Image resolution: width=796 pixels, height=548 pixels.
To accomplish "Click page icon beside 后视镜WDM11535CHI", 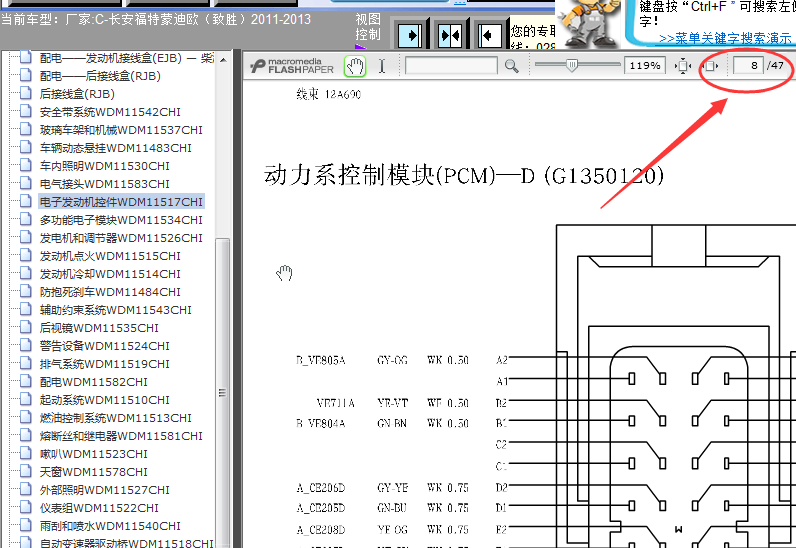I will tap(25, 327).
